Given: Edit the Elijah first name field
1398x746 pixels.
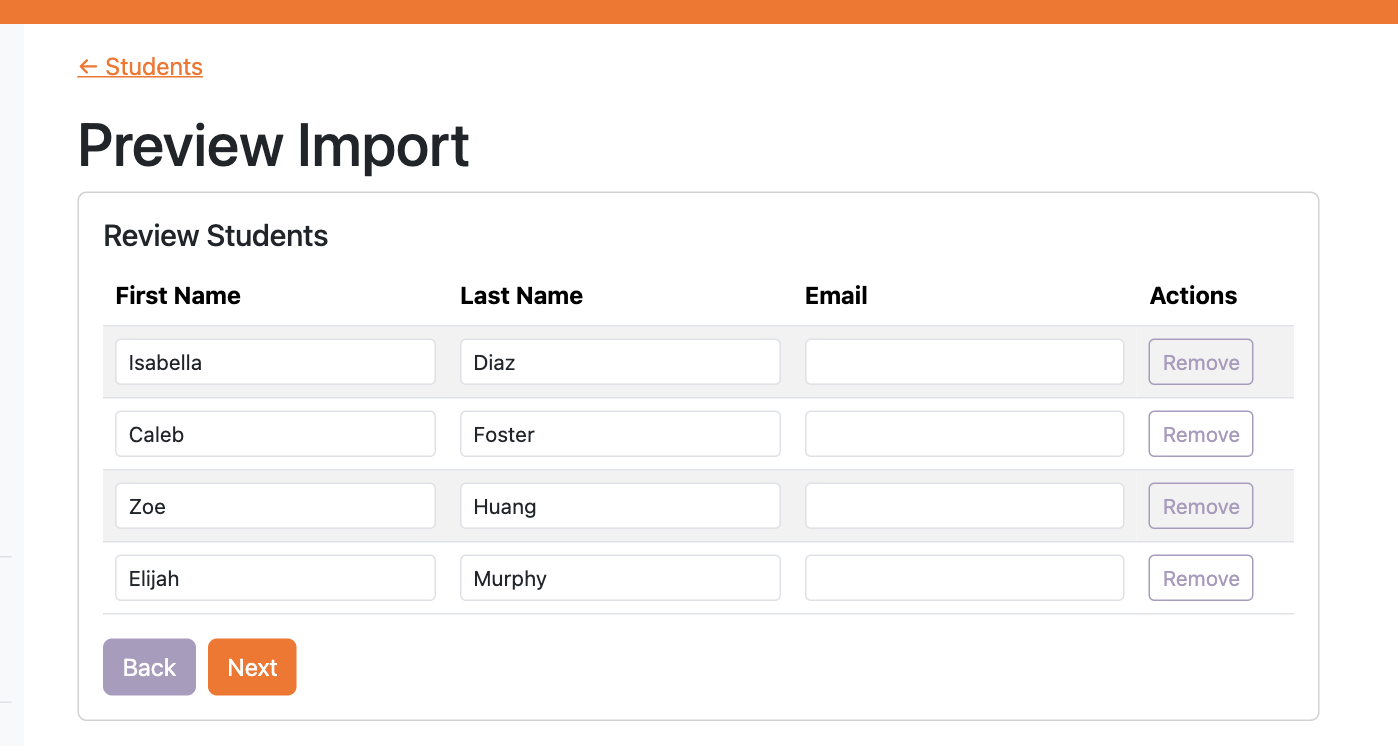Looking at the screenshot, I should (275, 578).
